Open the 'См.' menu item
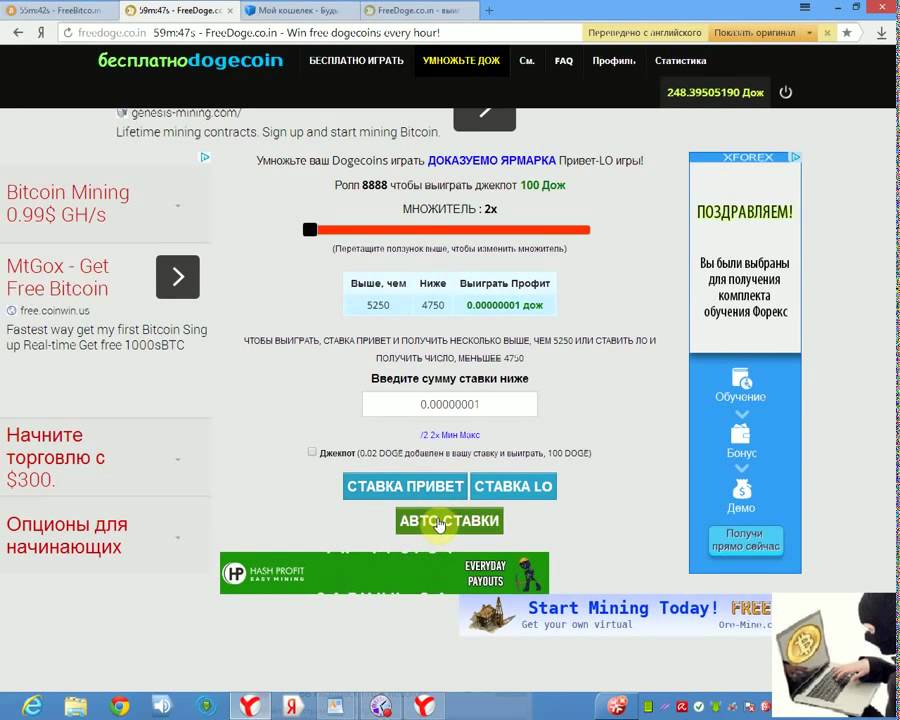The width and height of the screenshot is (900, 720). click(527, 60)
